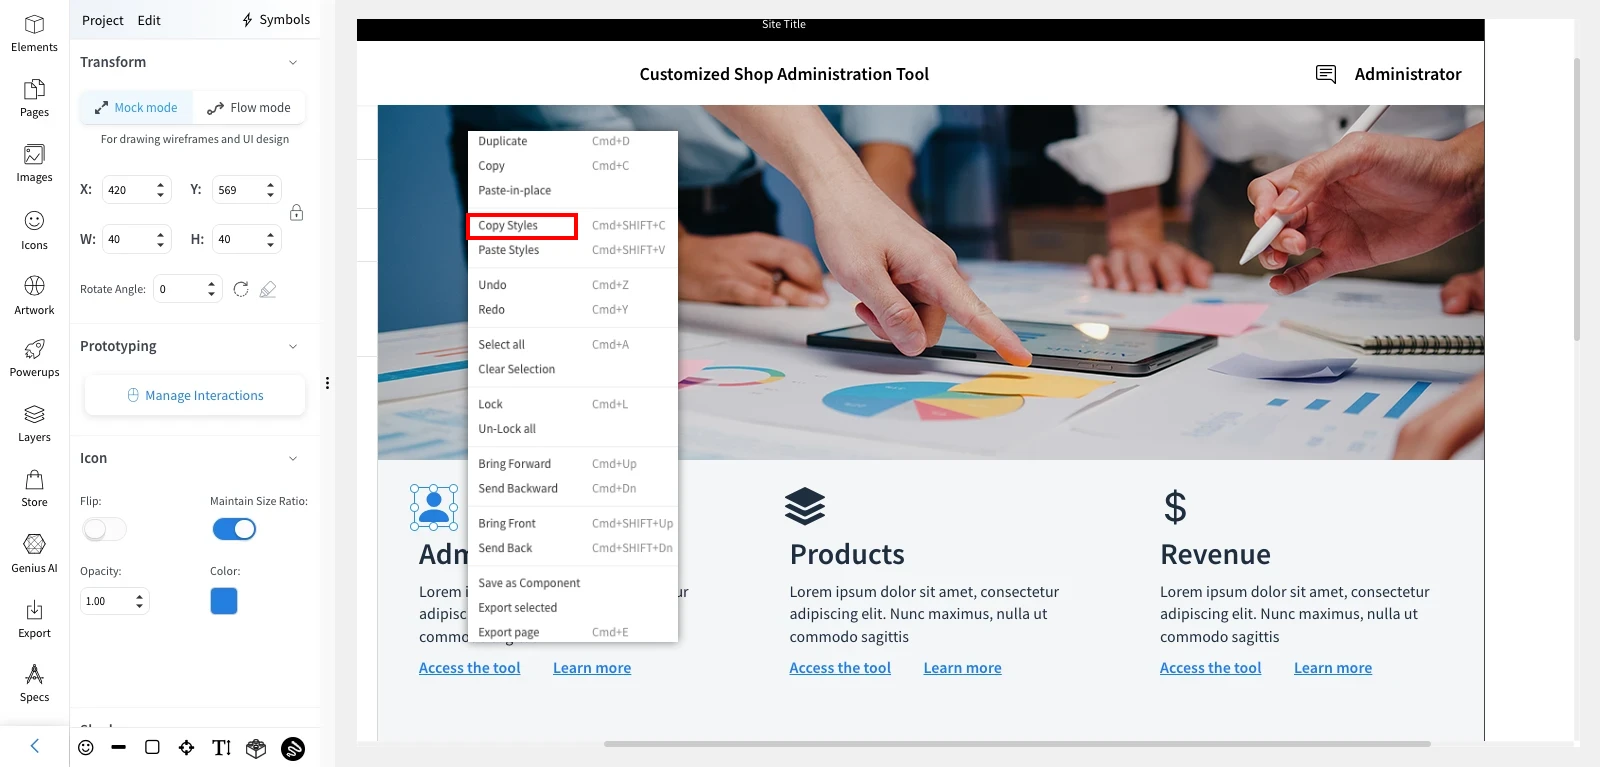Click the Manage Interactions button
Screen dimensions: 1600x767
[x=195, y=395]
